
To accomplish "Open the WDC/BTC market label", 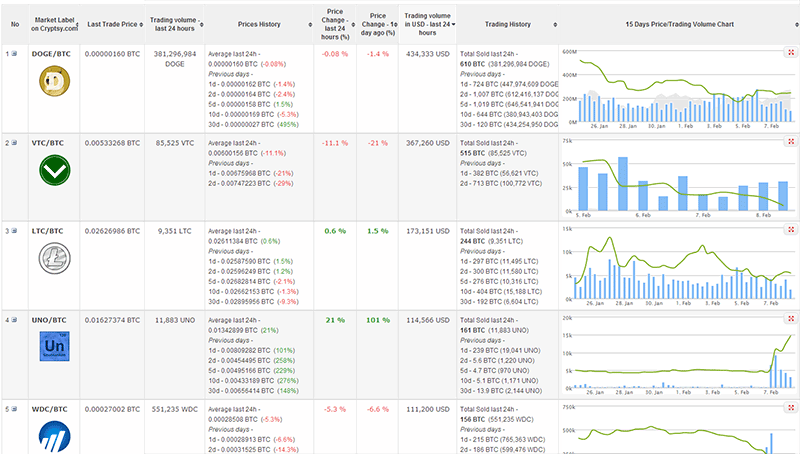I will [x=49, y=409].
